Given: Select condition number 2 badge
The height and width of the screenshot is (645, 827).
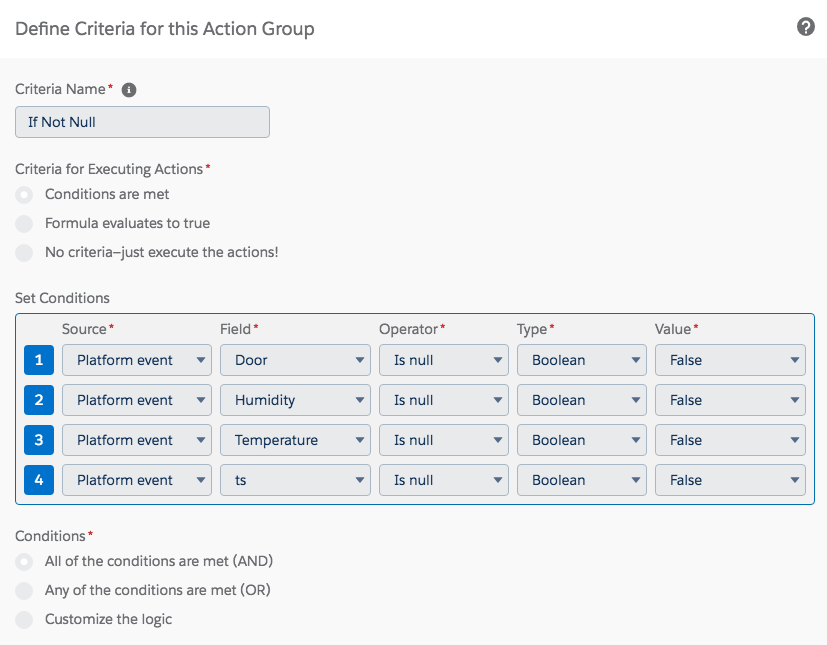Looking at the screenshot, I should (x=39, y=400).
